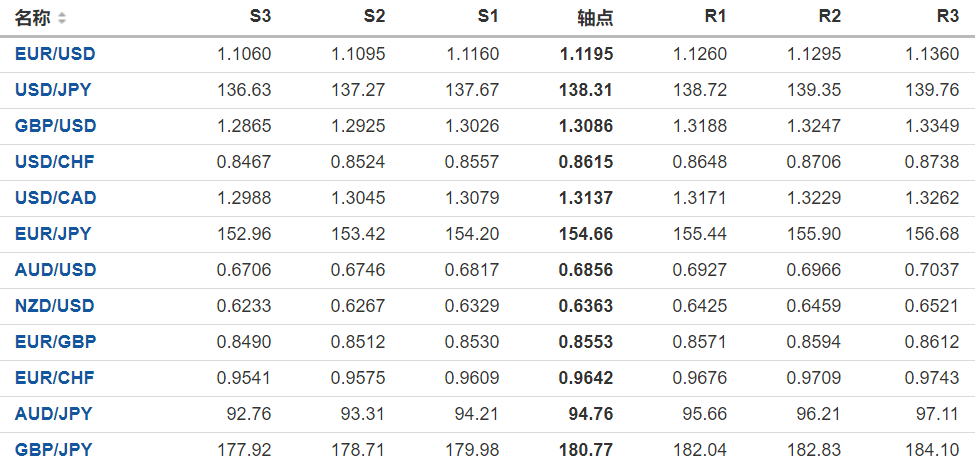Click the S3 column header
Screen dimensions: 975x468
pos(260,17)
